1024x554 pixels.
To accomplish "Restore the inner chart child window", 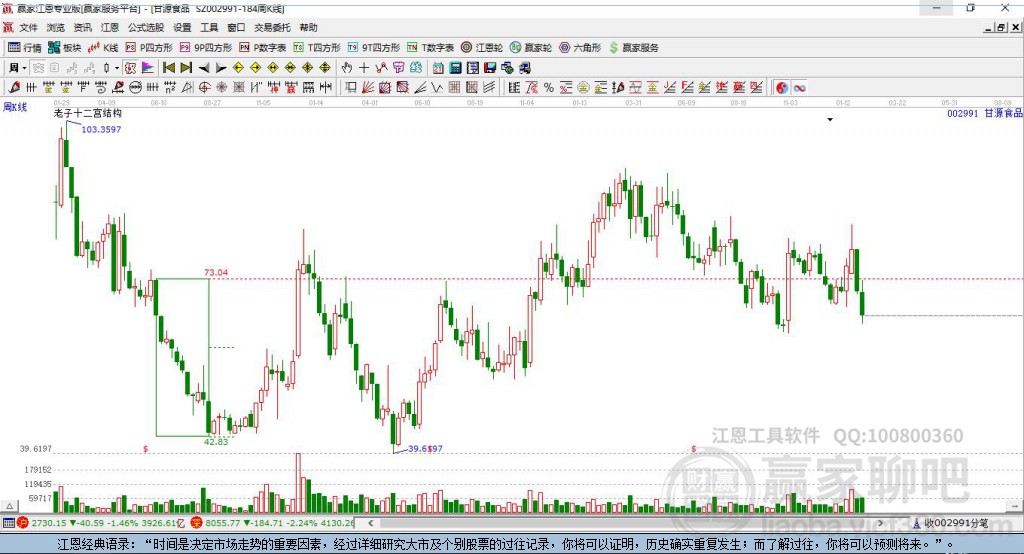I will 1002,27.
